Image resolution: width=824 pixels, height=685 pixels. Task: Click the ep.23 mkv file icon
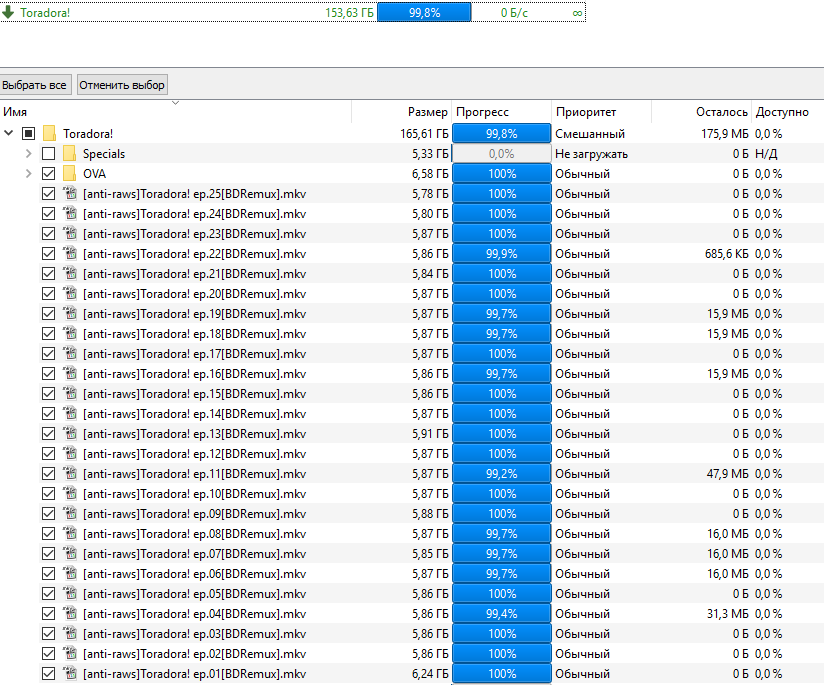tap(70, 233)
